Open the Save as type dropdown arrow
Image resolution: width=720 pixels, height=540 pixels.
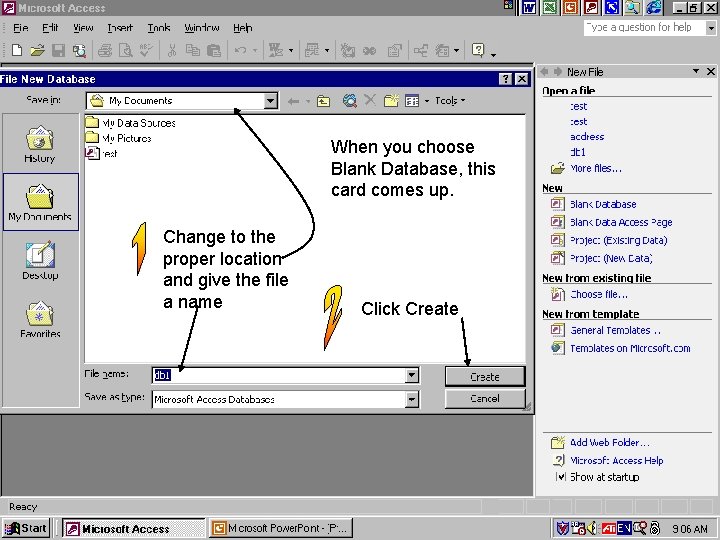pos(412,399)
